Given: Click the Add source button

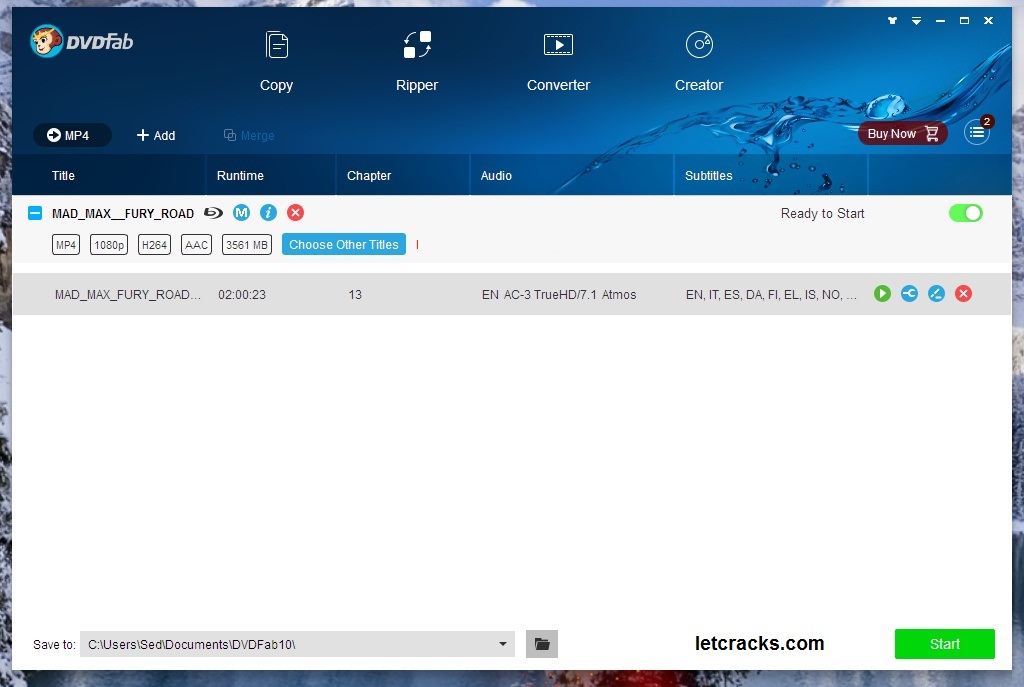Looking at the screenshot, I should (x=155, y=135).
